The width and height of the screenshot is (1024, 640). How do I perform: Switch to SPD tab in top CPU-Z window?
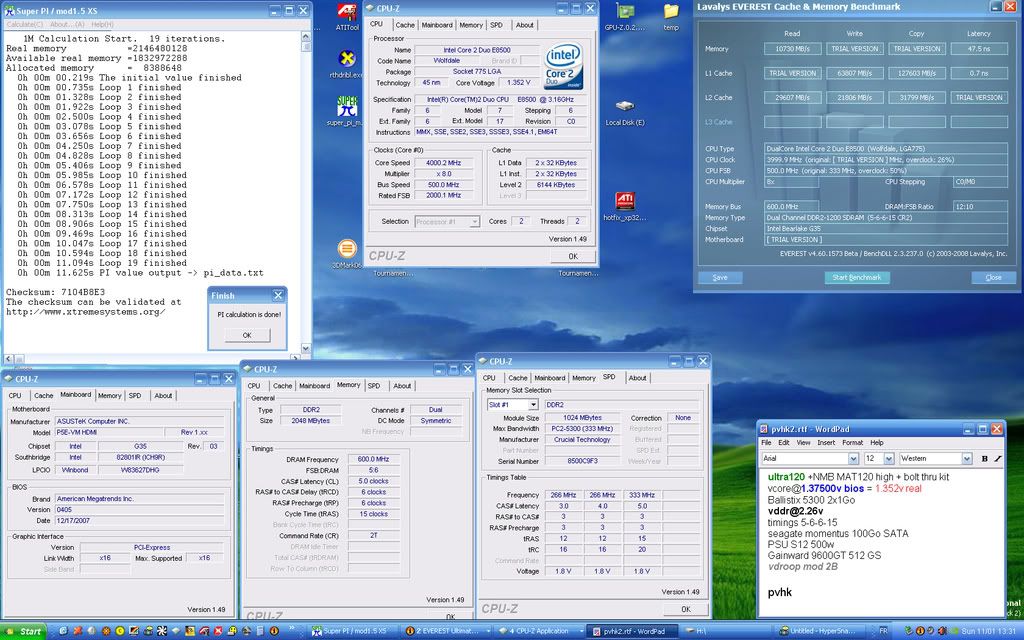pyautogui.click(x=496, y=25)
